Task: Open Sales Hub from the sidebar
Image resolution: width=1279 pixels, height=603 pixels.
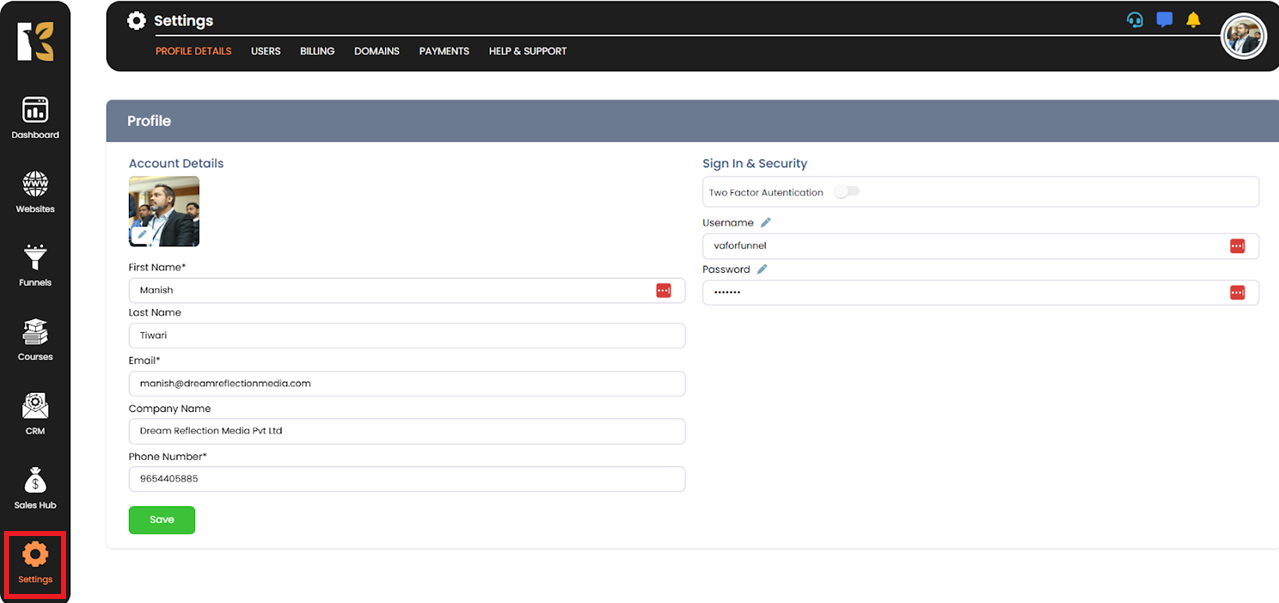Action: pos(35,488)
